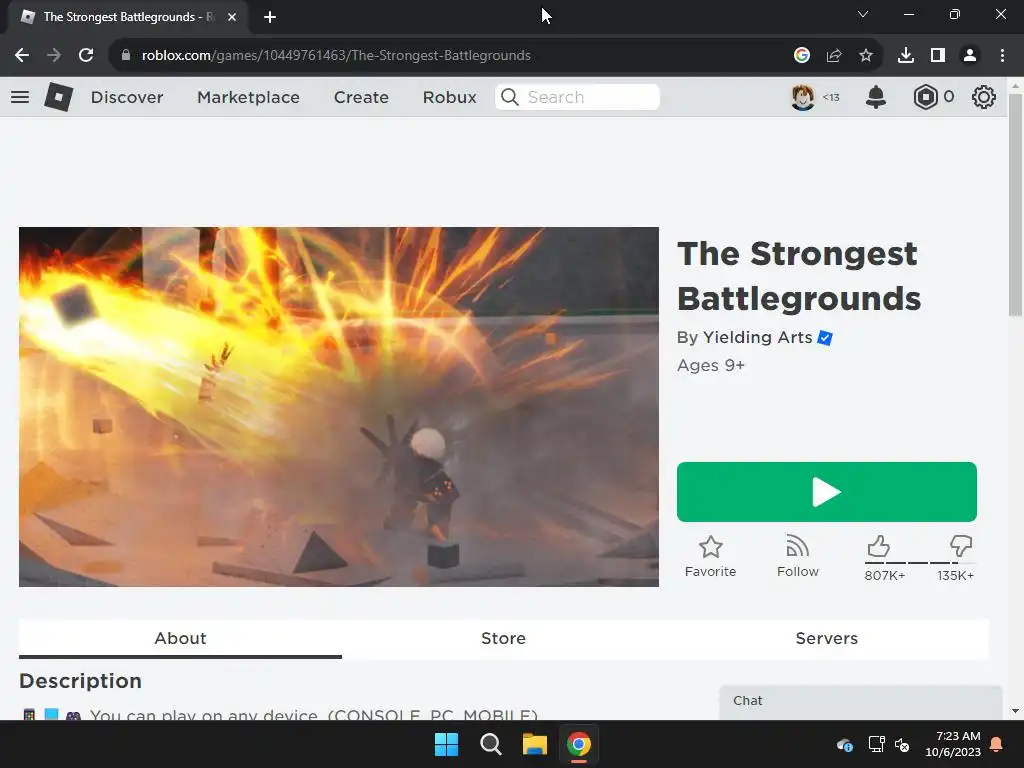Viewport: 1024px width, 768px height.
Task: Open the settings gear menu
Action: tap(984, 97)
